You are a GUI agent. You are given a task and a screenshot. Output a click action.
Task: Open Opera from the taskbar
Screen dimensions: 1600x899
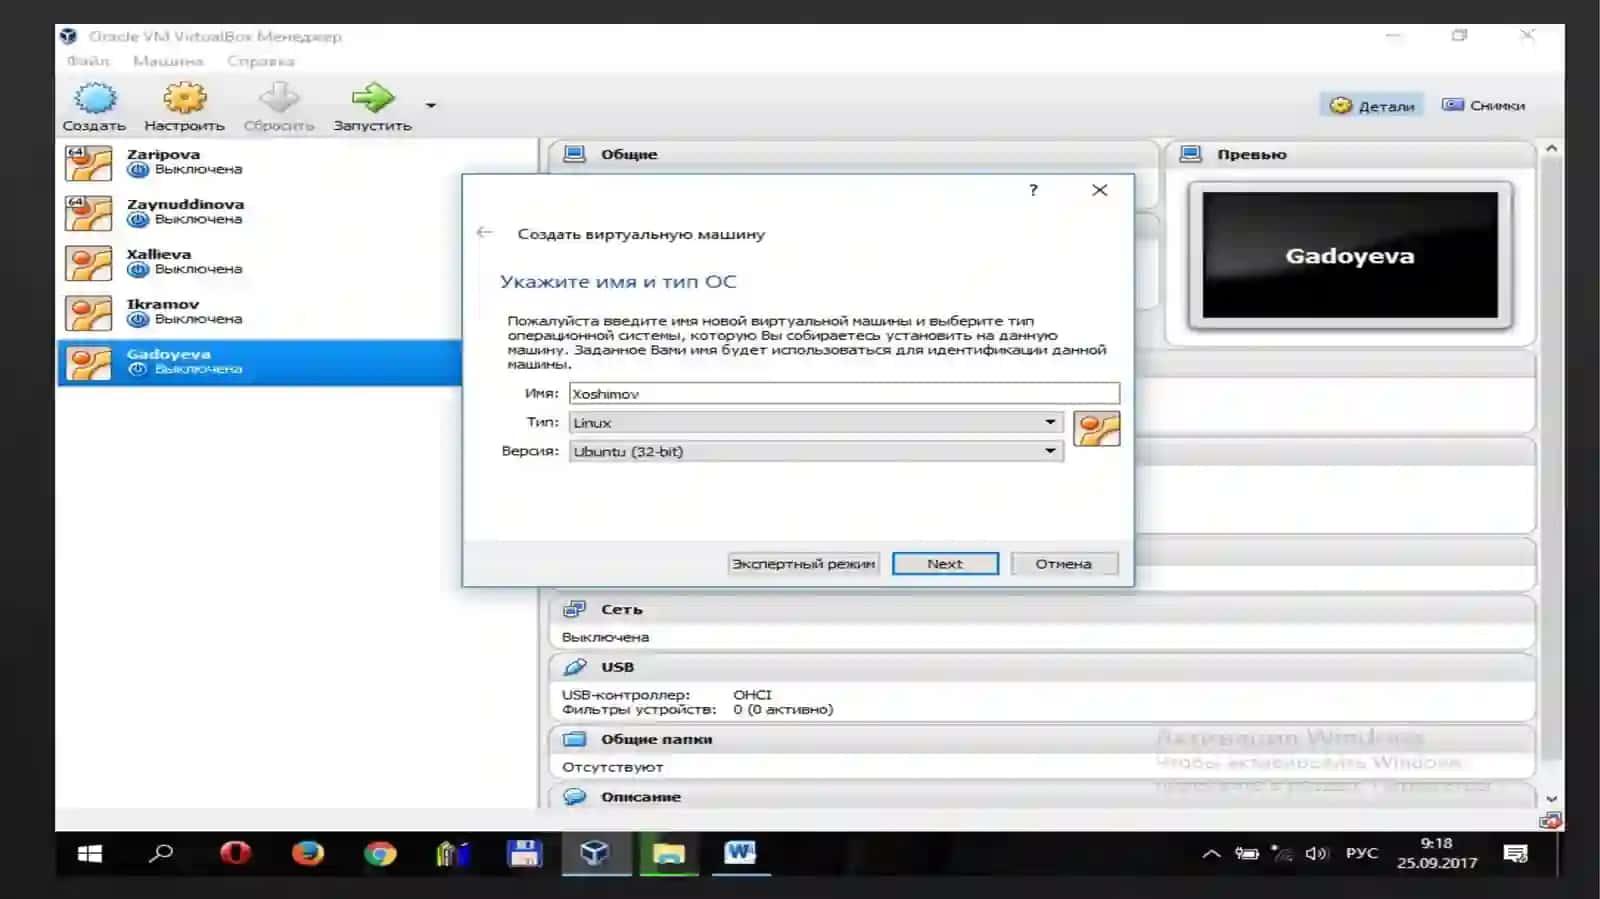(x=235, y=853)
